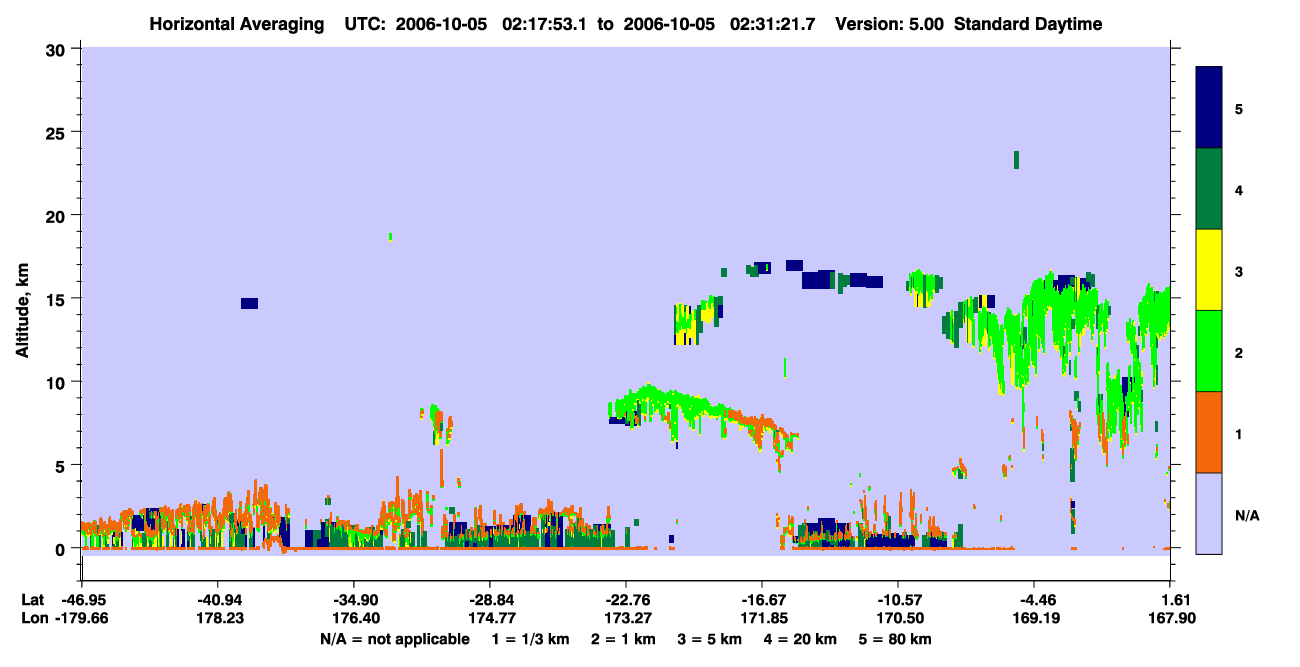
Task: Click the lavender N/A color swatch
Action: pyautogui.click(x=1209, y=513)
